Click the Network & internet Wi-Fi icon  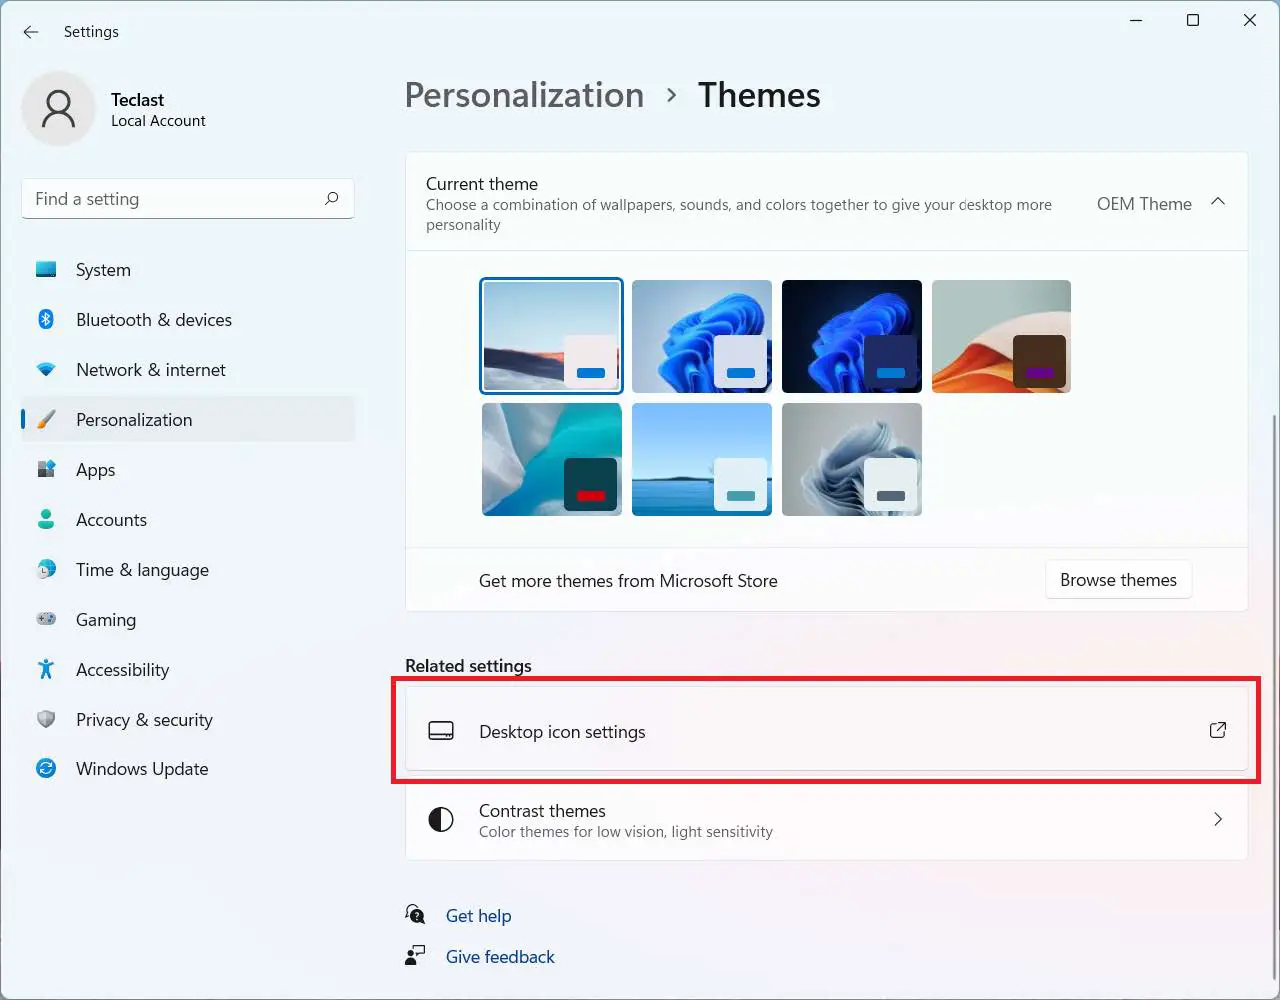(x=46, y=369)
